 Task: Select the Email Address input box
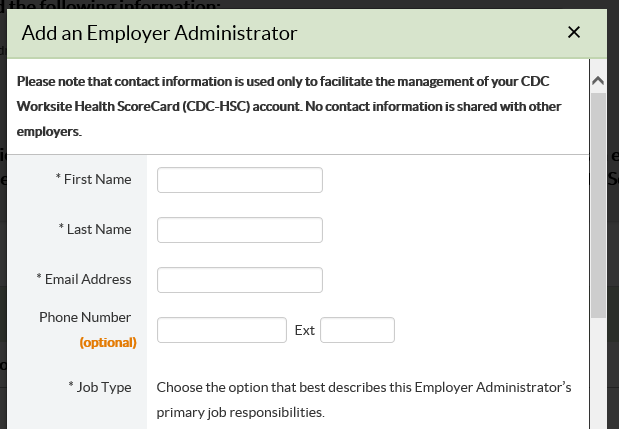coord(240,280)
